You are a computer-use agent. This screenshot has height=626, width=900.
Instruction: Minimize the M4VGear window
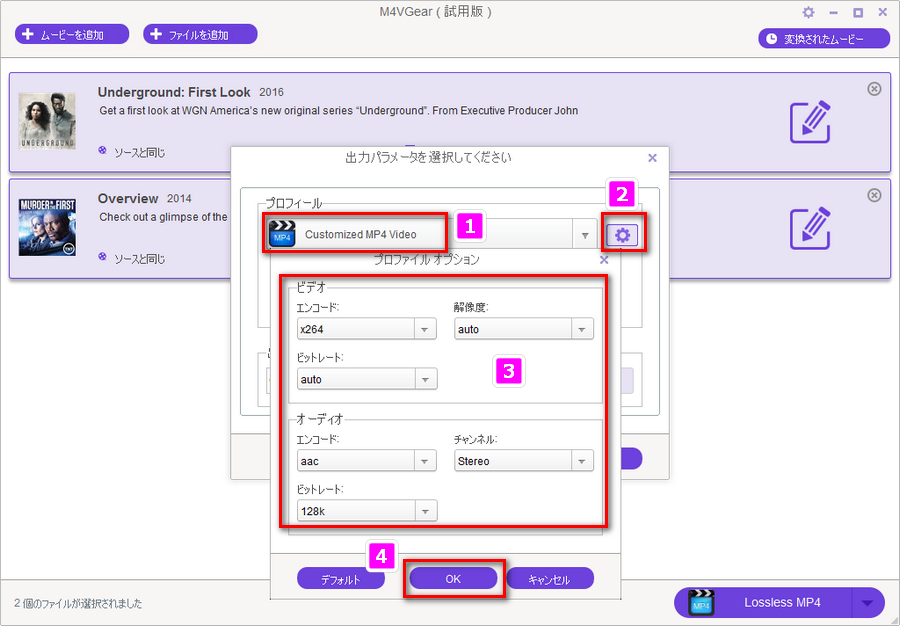[x=833, y=13]
